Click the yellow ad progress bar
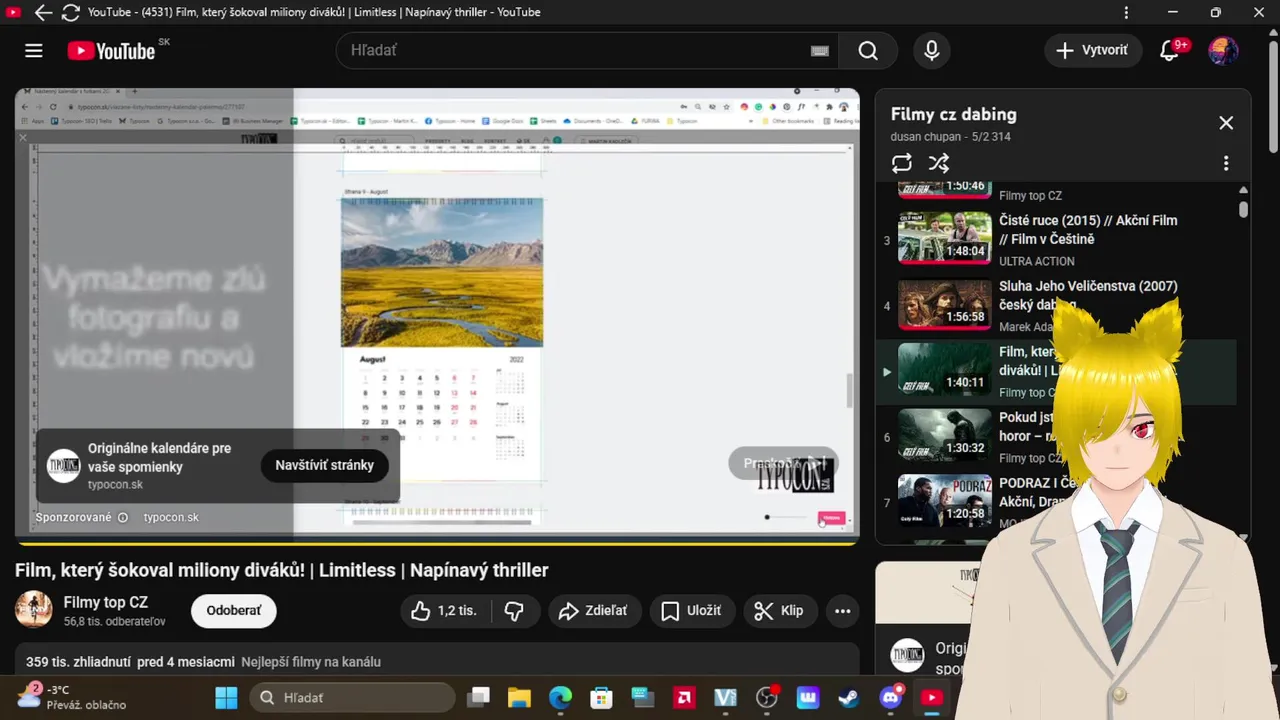The image size is (1280, 720). coord(437,543)
